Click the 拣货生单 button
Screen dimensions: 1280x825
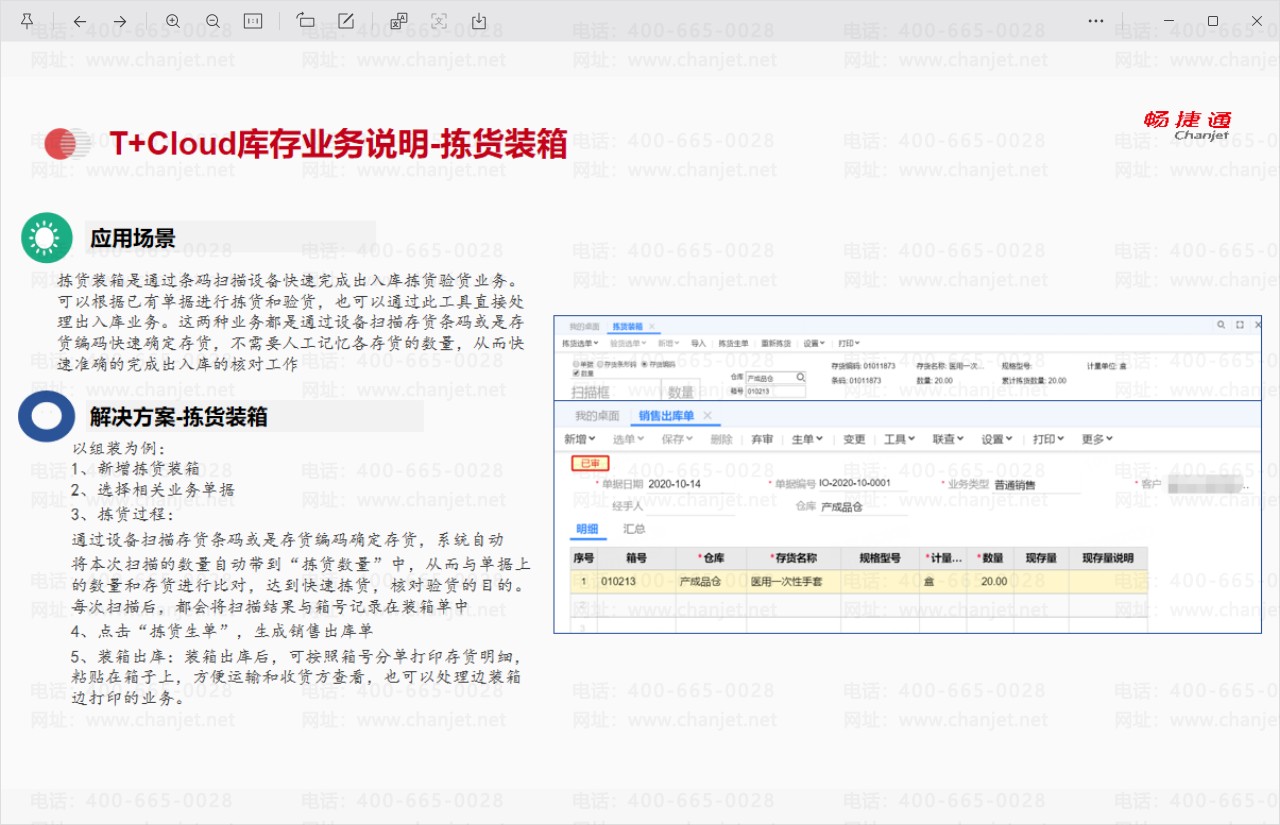click(x=733, y=343)
